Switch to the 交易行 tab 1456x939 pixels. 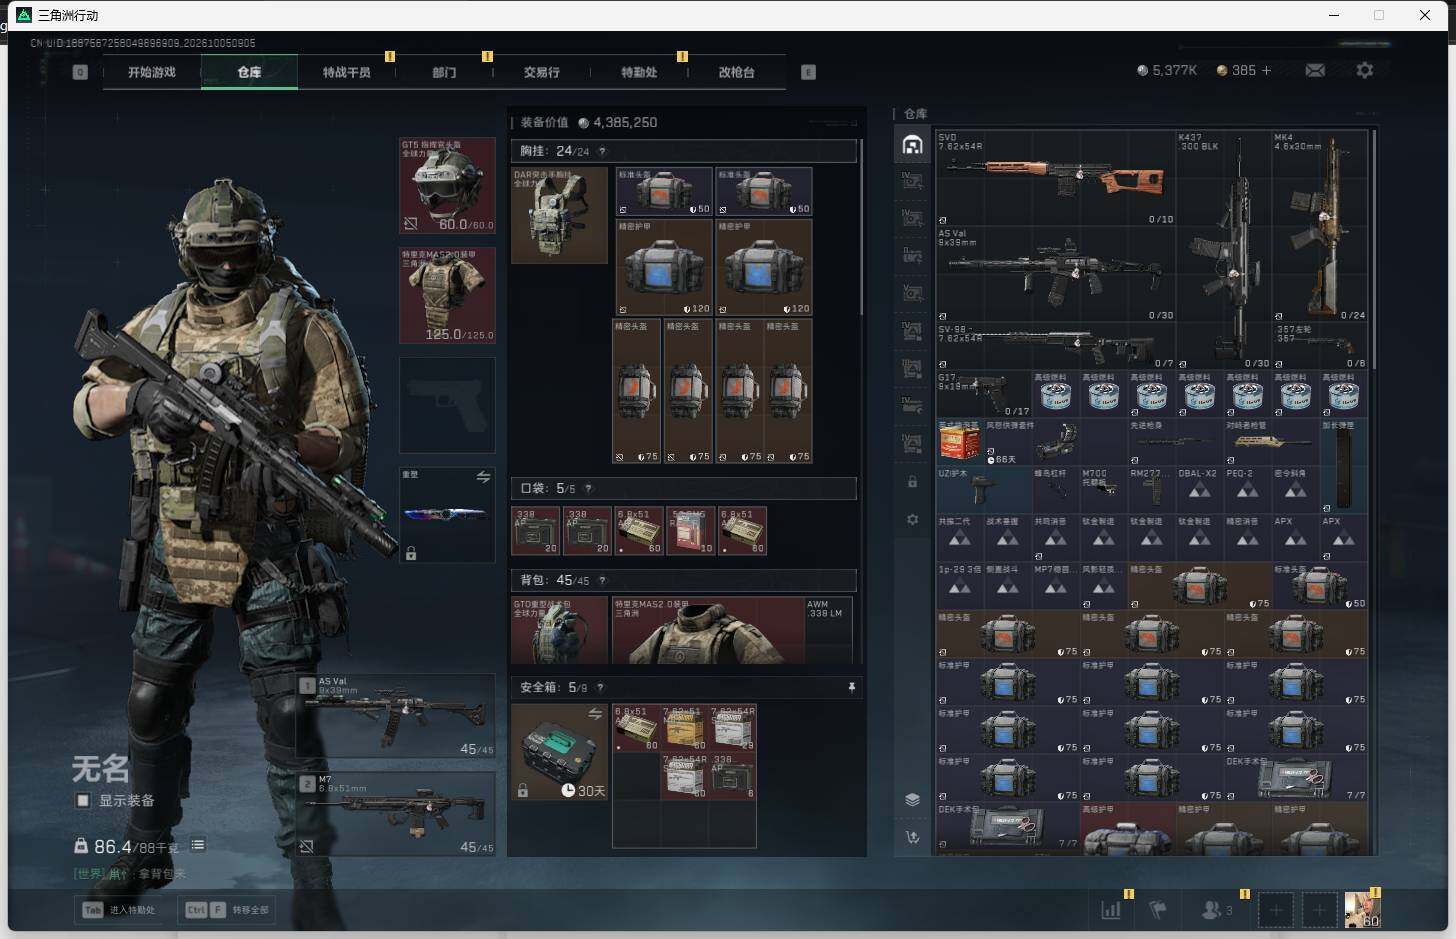541,72
